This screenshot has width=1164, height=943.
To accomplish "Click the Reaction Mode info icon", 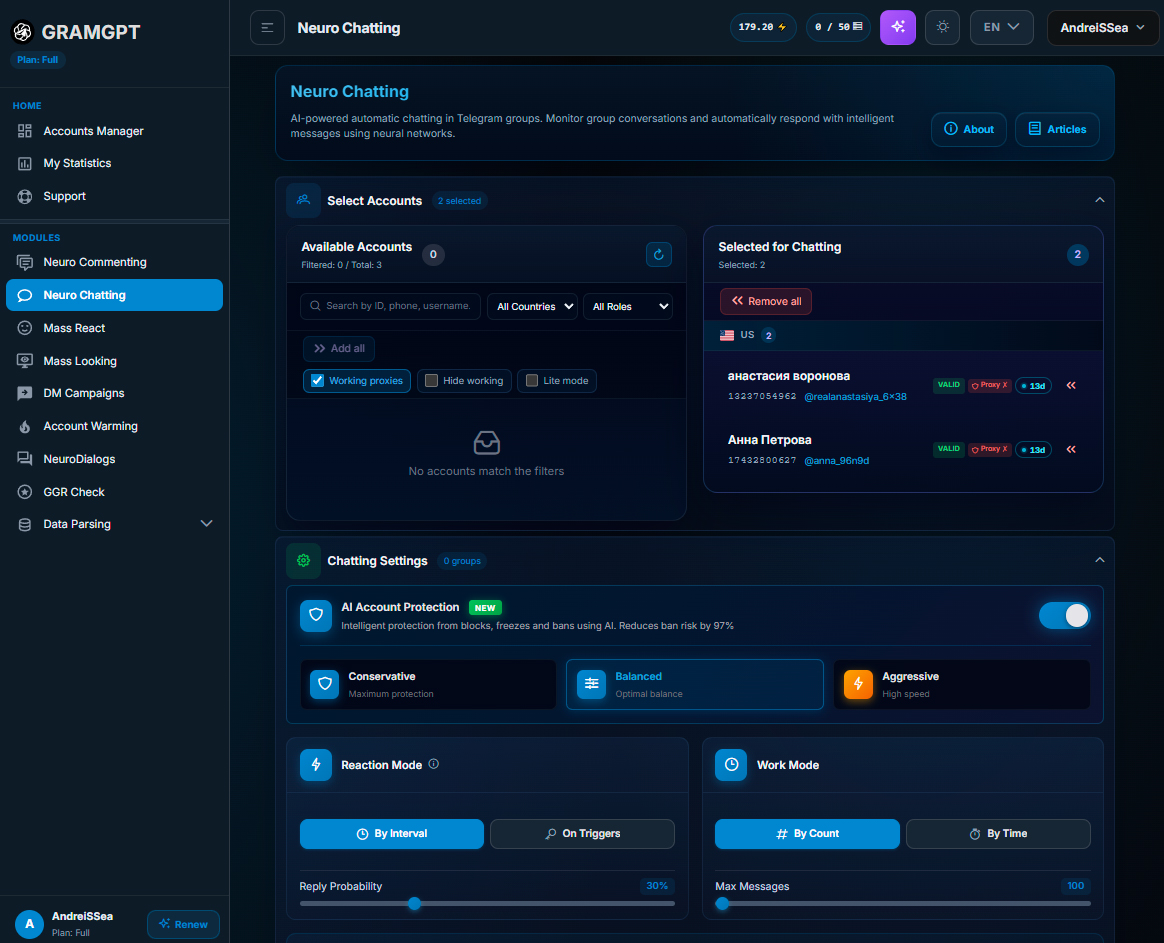I will (x=434, y=764).
